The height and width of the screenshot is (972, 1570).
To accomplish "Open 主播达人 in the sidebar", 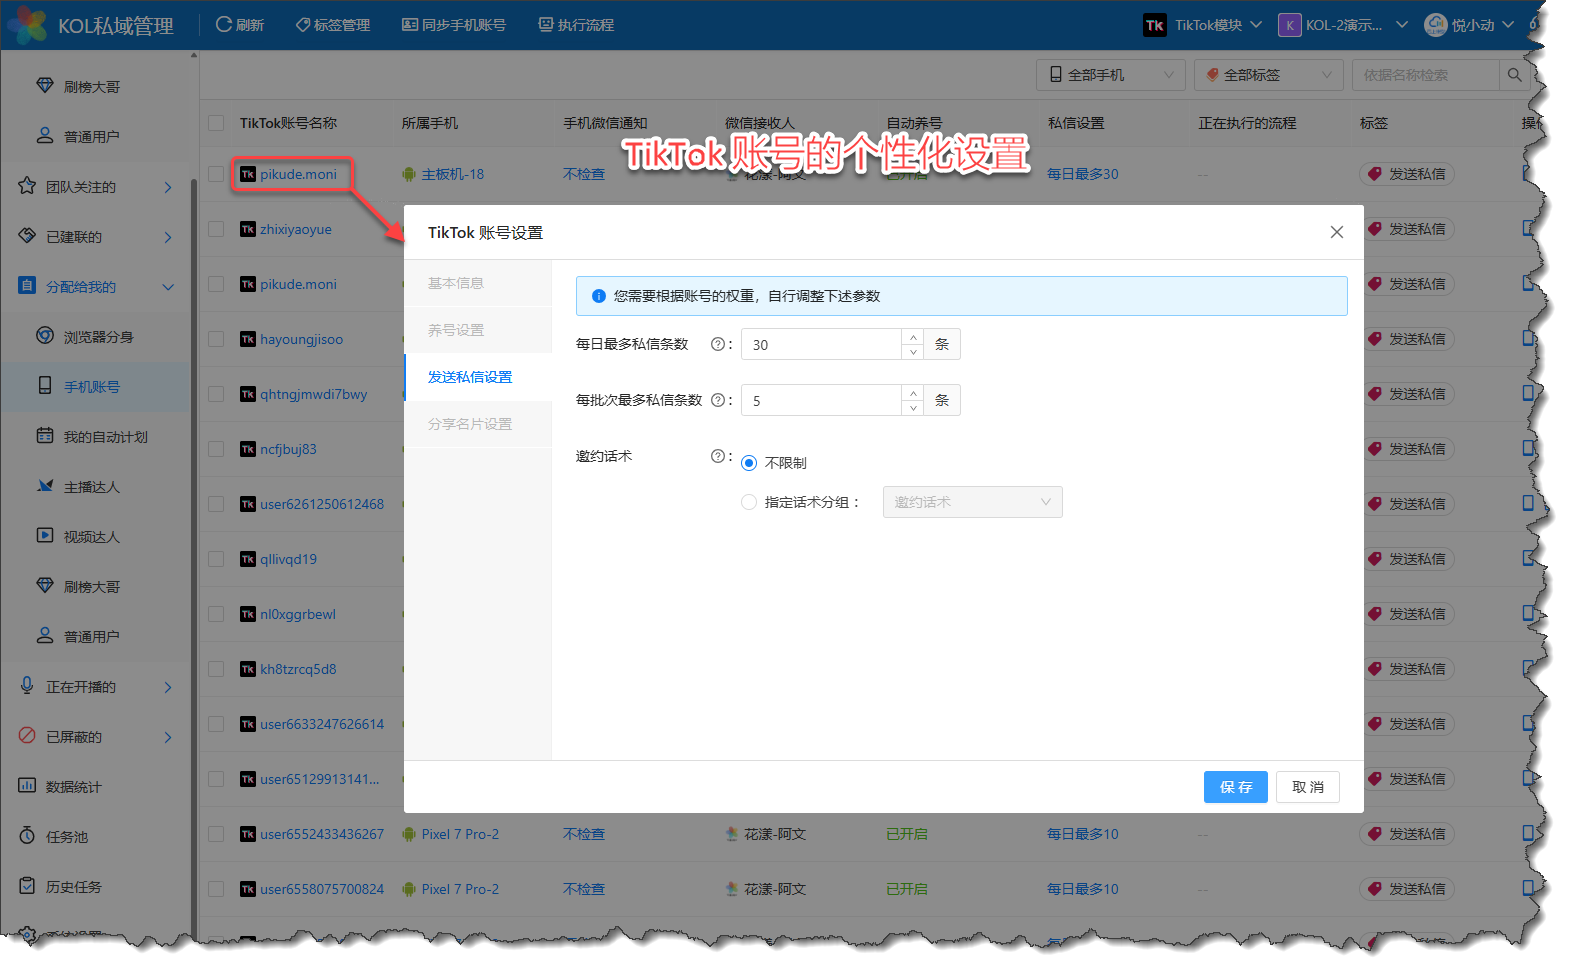I will (x=96, y=487).
